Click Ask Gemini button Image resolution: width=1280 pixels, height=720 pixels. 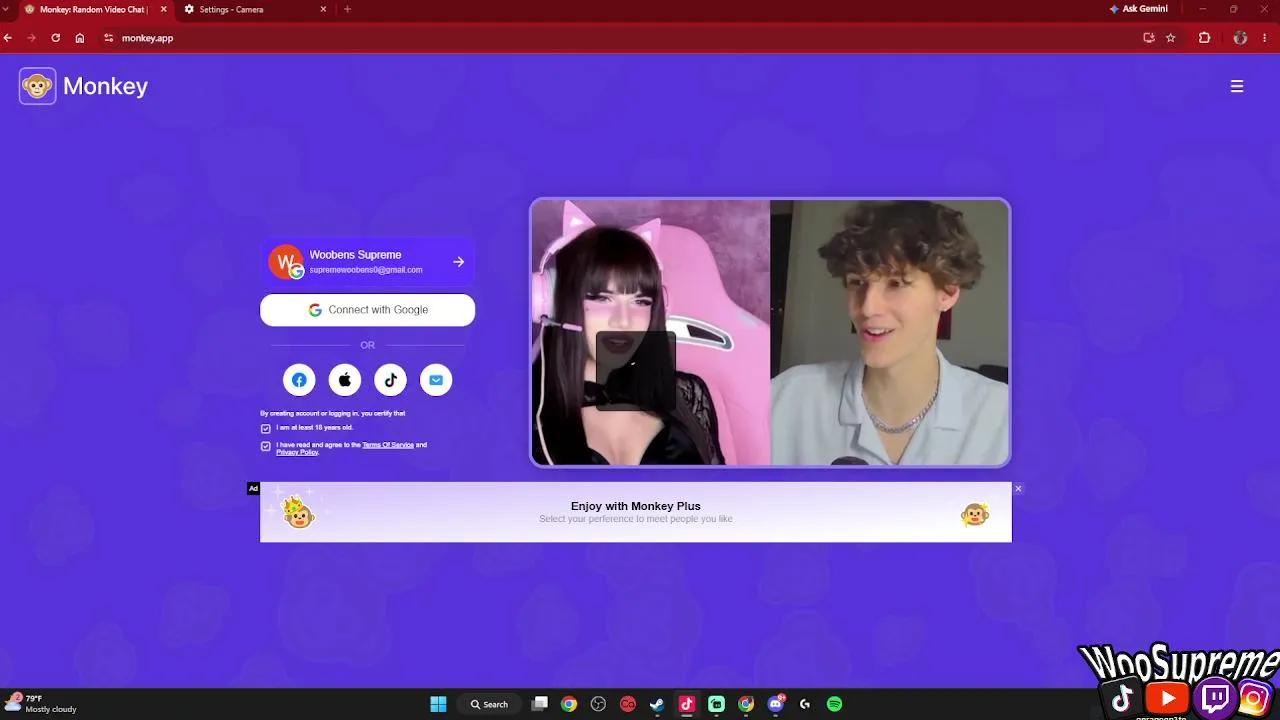pyautogui.click(x=1138, y=9)
